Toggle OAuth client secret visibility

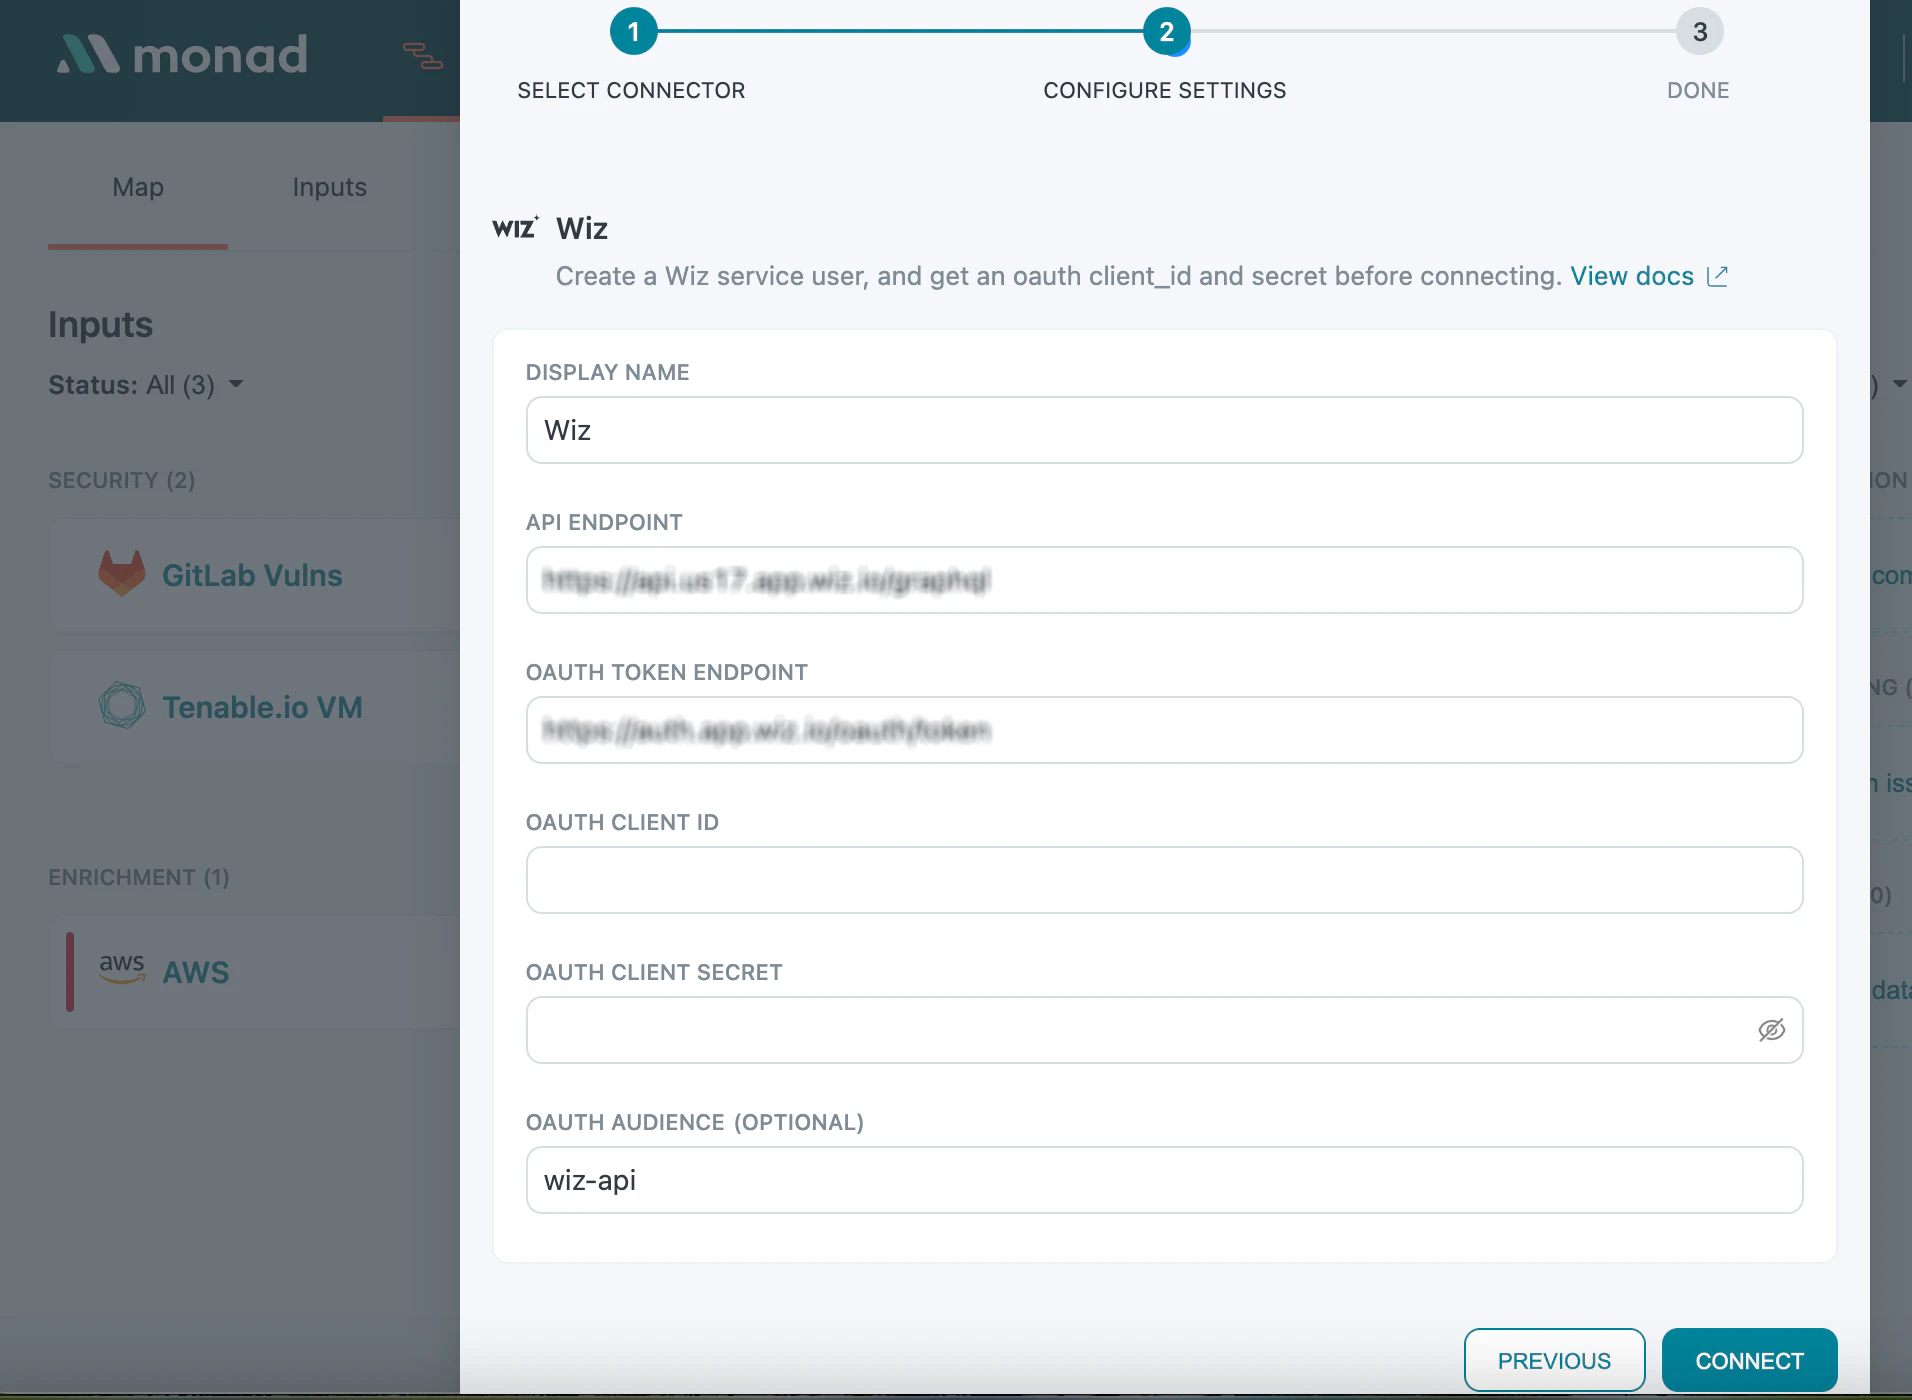point(1771,1030)
